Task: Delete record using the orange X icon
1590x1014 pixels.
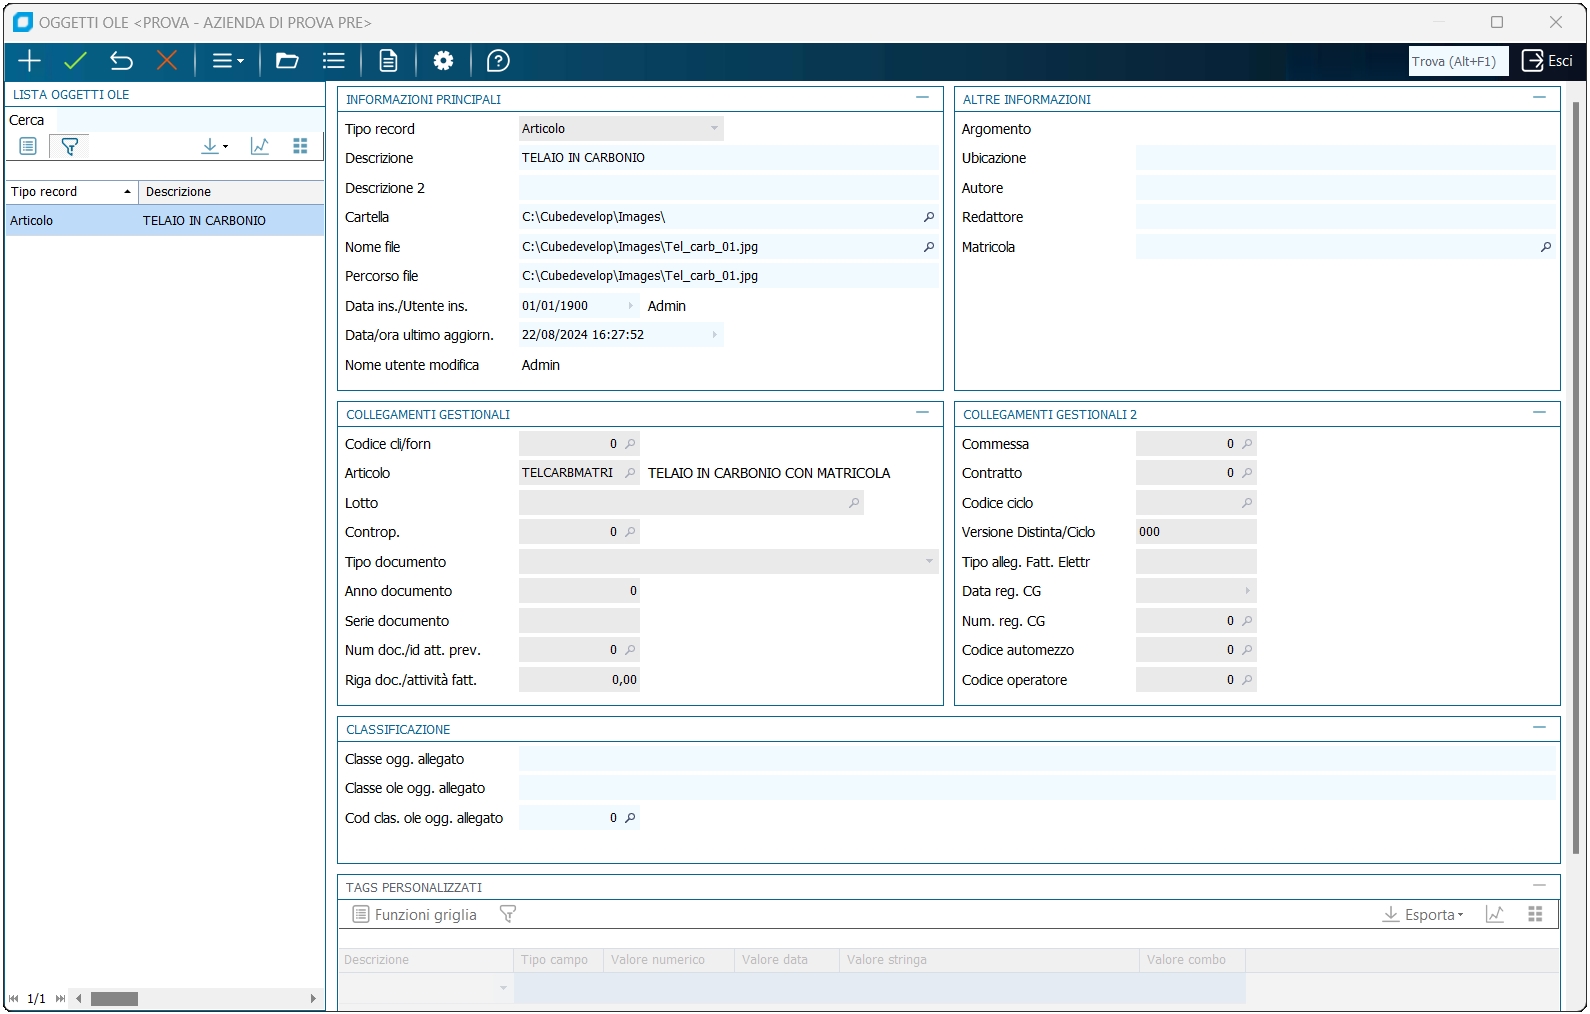Action: point(167,61)
